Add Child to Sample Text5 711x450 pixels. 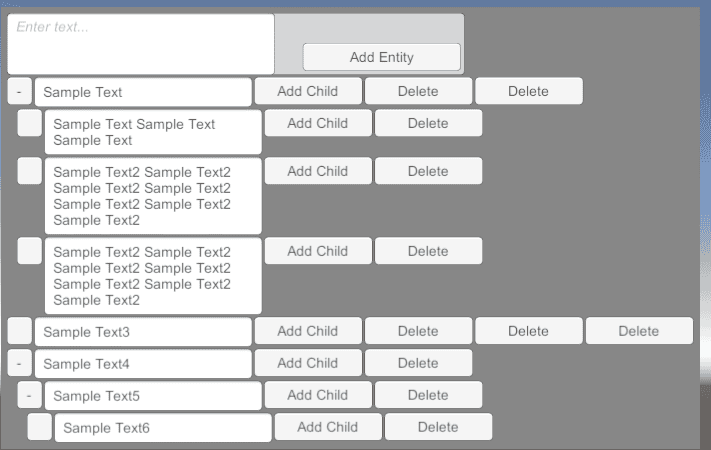click(x=318, y=395)
